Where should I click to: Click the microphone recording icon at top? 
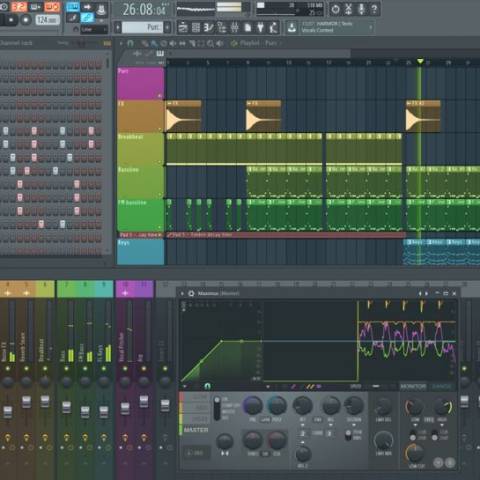[x=361, y=9]
